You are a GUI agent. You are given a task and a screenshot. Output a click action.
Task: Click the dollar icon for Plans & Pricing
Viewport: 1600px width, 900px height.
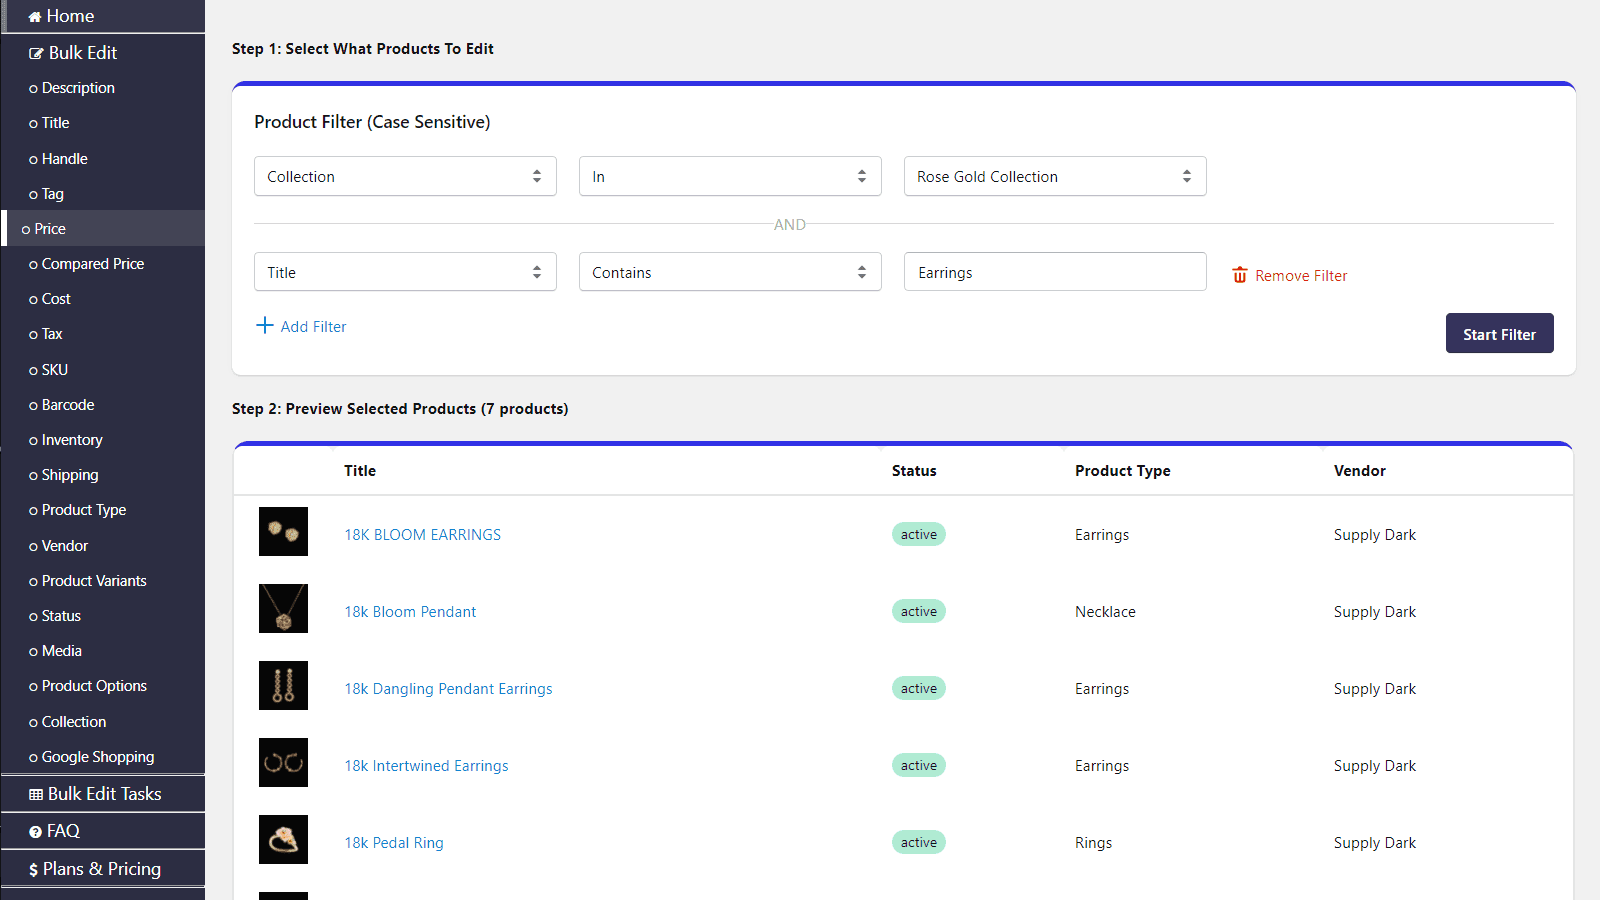point(34,870)
